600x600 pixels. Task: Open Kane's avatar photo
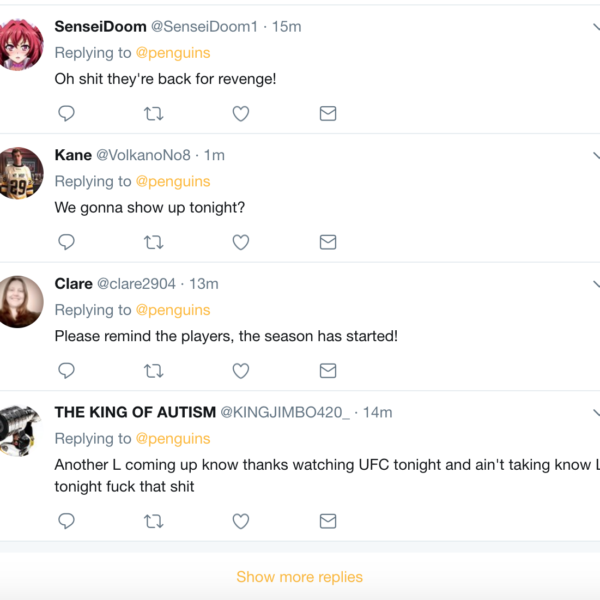tap(21, 173)
